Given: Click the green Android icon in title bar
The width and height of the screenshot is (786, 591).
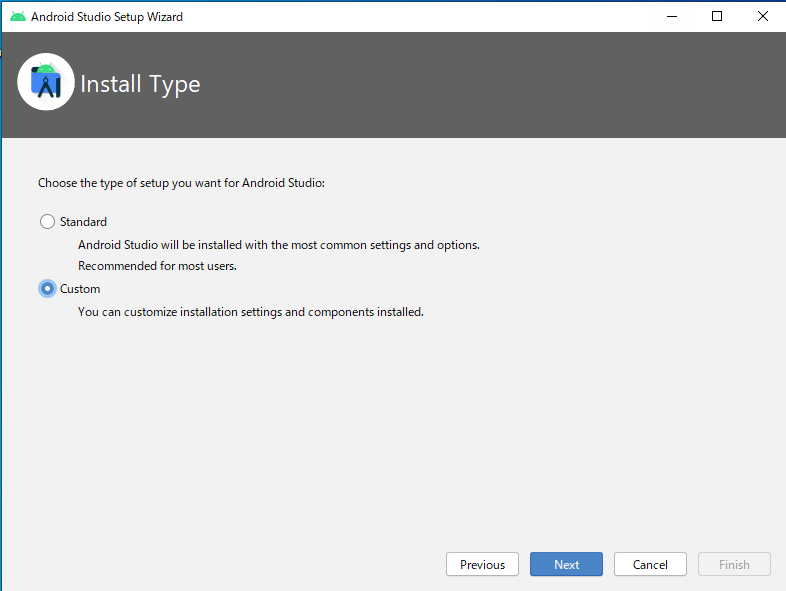Looking at the screenshot, I should (18, 17).
